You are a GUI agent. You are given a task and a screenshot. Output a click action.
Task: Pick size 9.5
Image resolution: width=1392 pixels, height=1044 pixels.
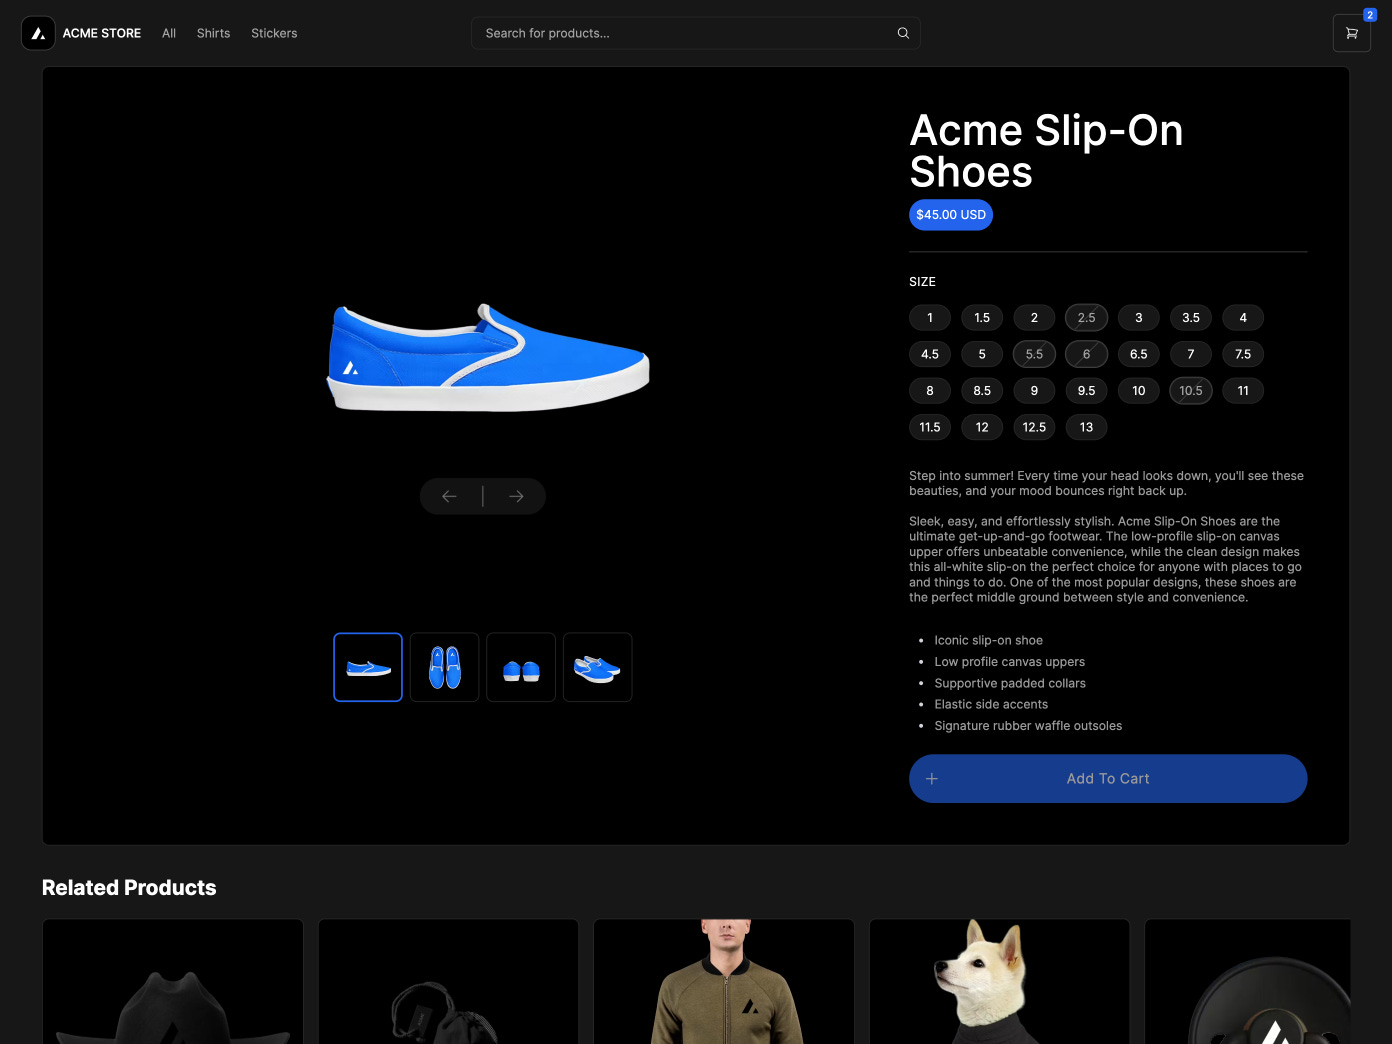coord(1087,391)
